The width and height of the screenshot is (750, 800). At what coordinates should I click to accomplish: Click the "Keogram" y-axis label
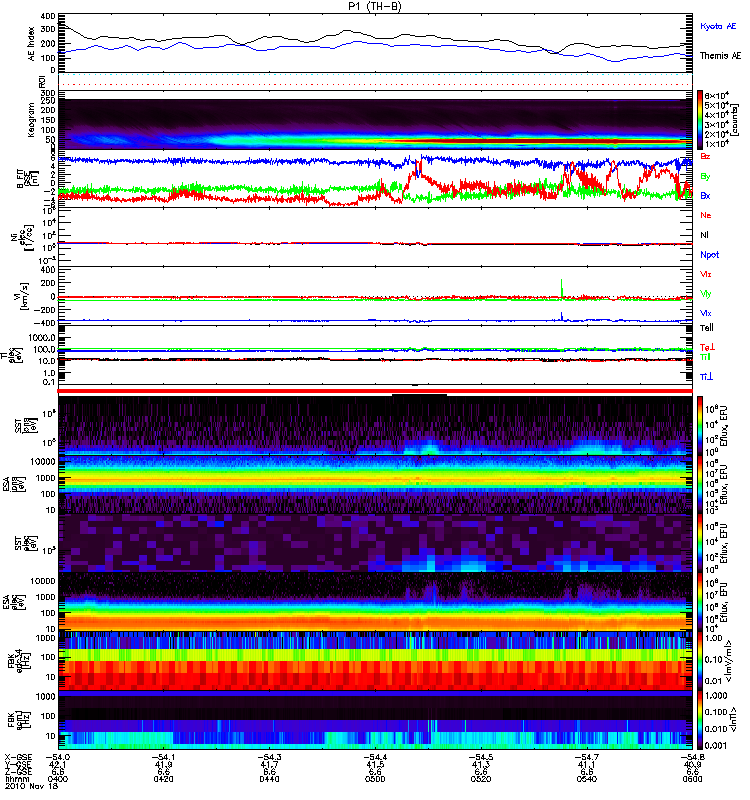coord(31,119)
